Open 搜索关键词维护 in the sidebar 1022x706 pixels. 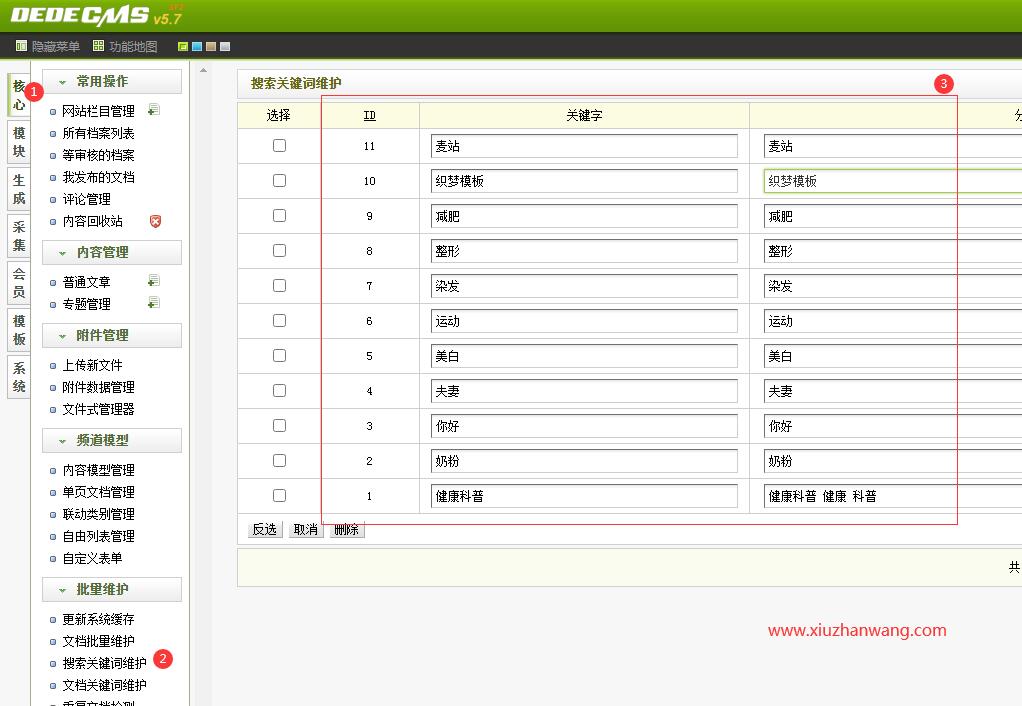click(x=104, y=663)
